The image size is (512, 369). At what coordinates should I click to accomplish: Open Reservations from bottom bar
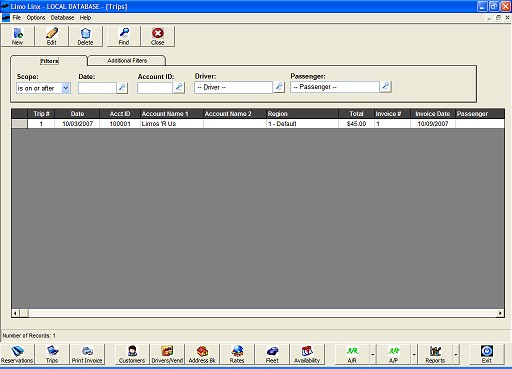[17, 354]
